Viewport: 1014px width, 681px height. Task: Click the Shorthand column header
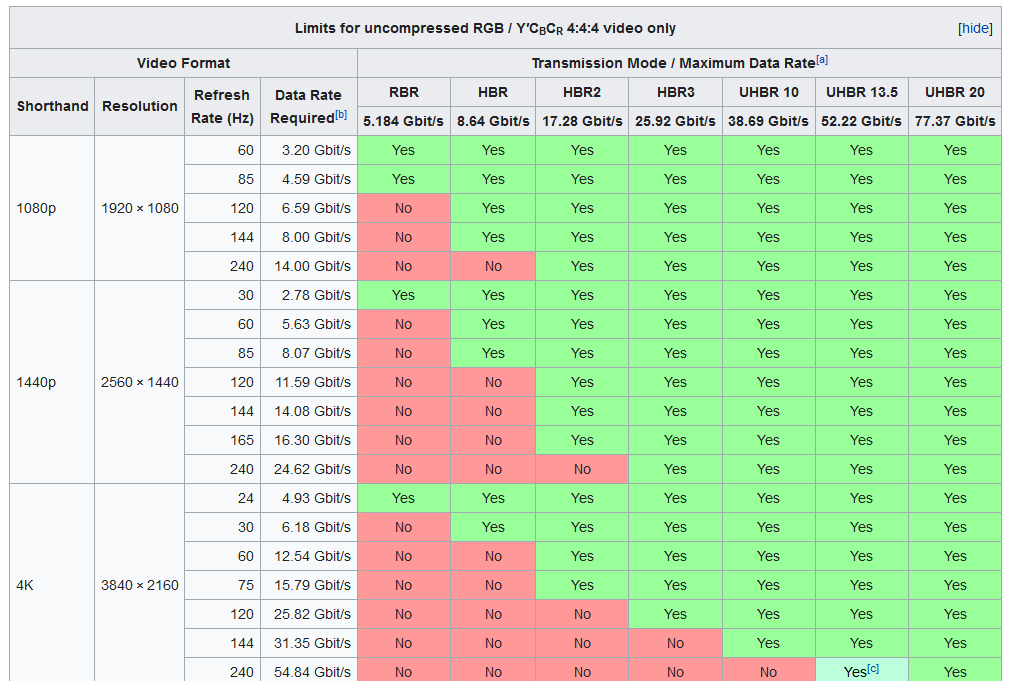click(52, 106)
